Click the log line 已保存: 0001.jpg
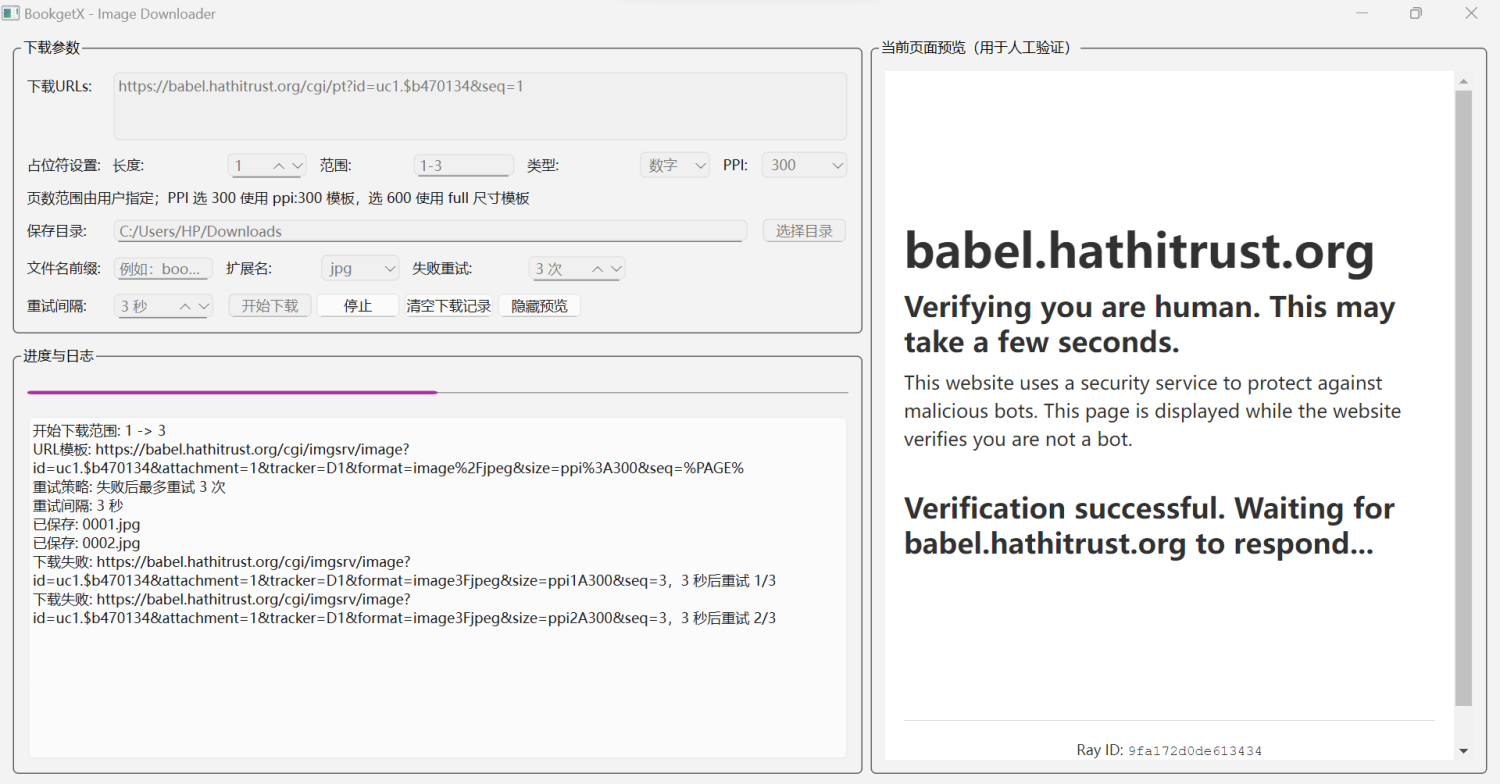This screenshot has width=1500, height=784. 86,524
